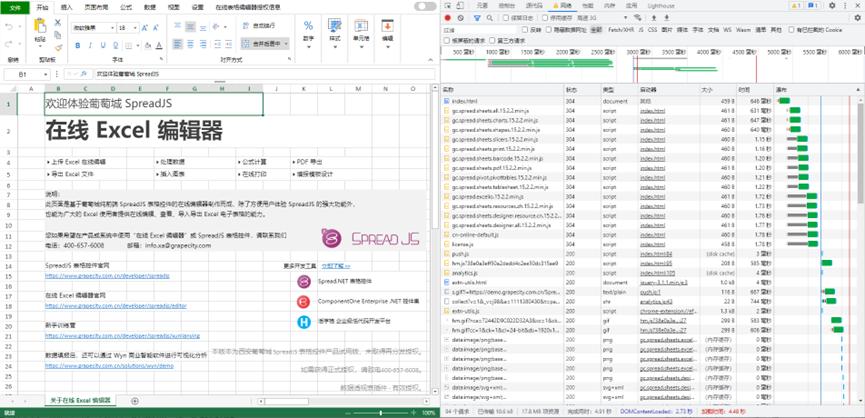The width and height of the screenshot is (865, 418).
Task: Toggle bold formatting with the B icon
Action: coord(77,45)
